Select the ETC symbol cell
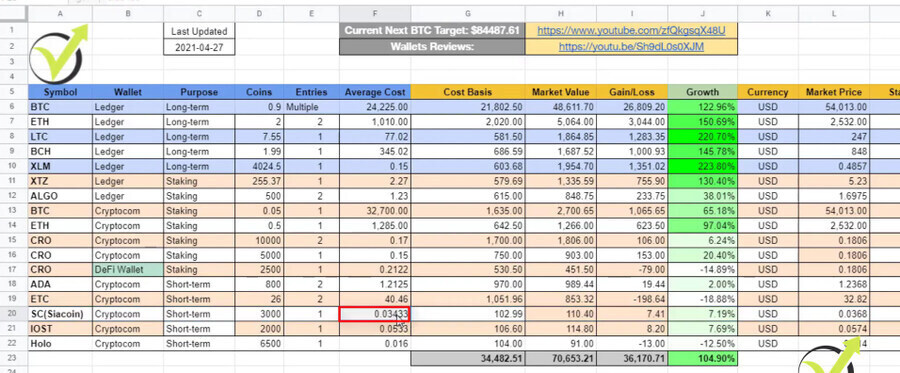Image resolution: width=900 pixels, height=373 pixels. click(60, 300)
